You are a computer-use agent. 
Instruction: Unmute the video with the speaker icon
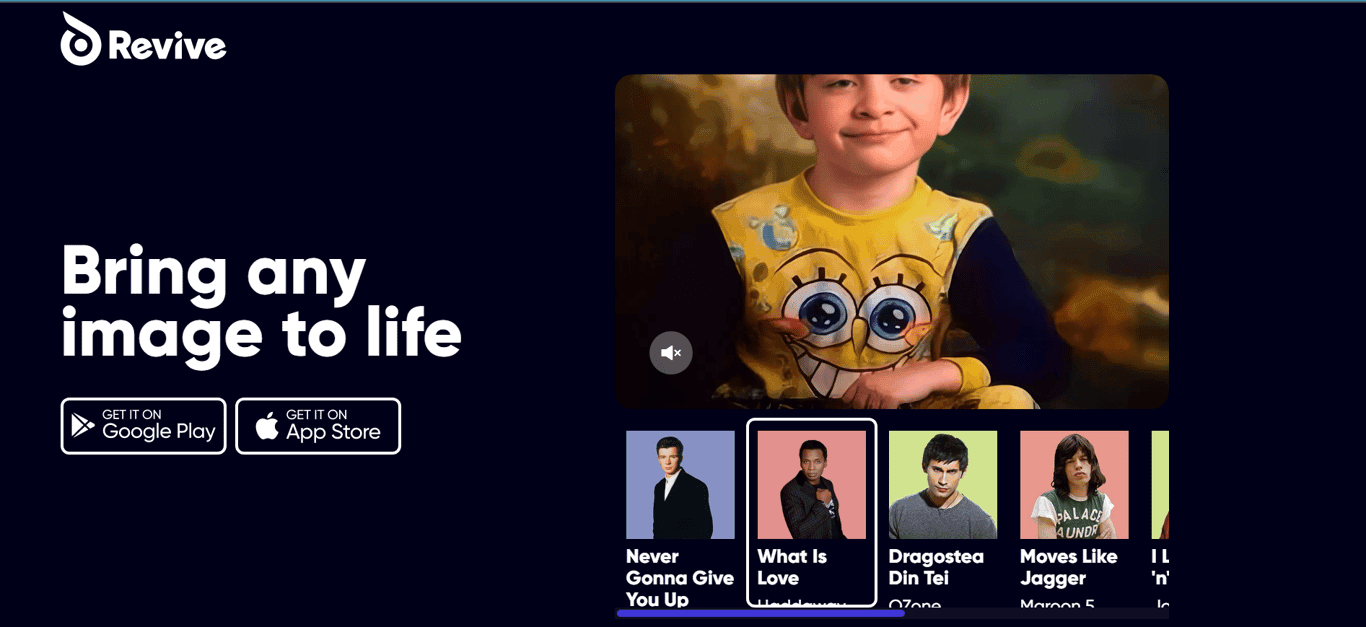pos(671,353)
